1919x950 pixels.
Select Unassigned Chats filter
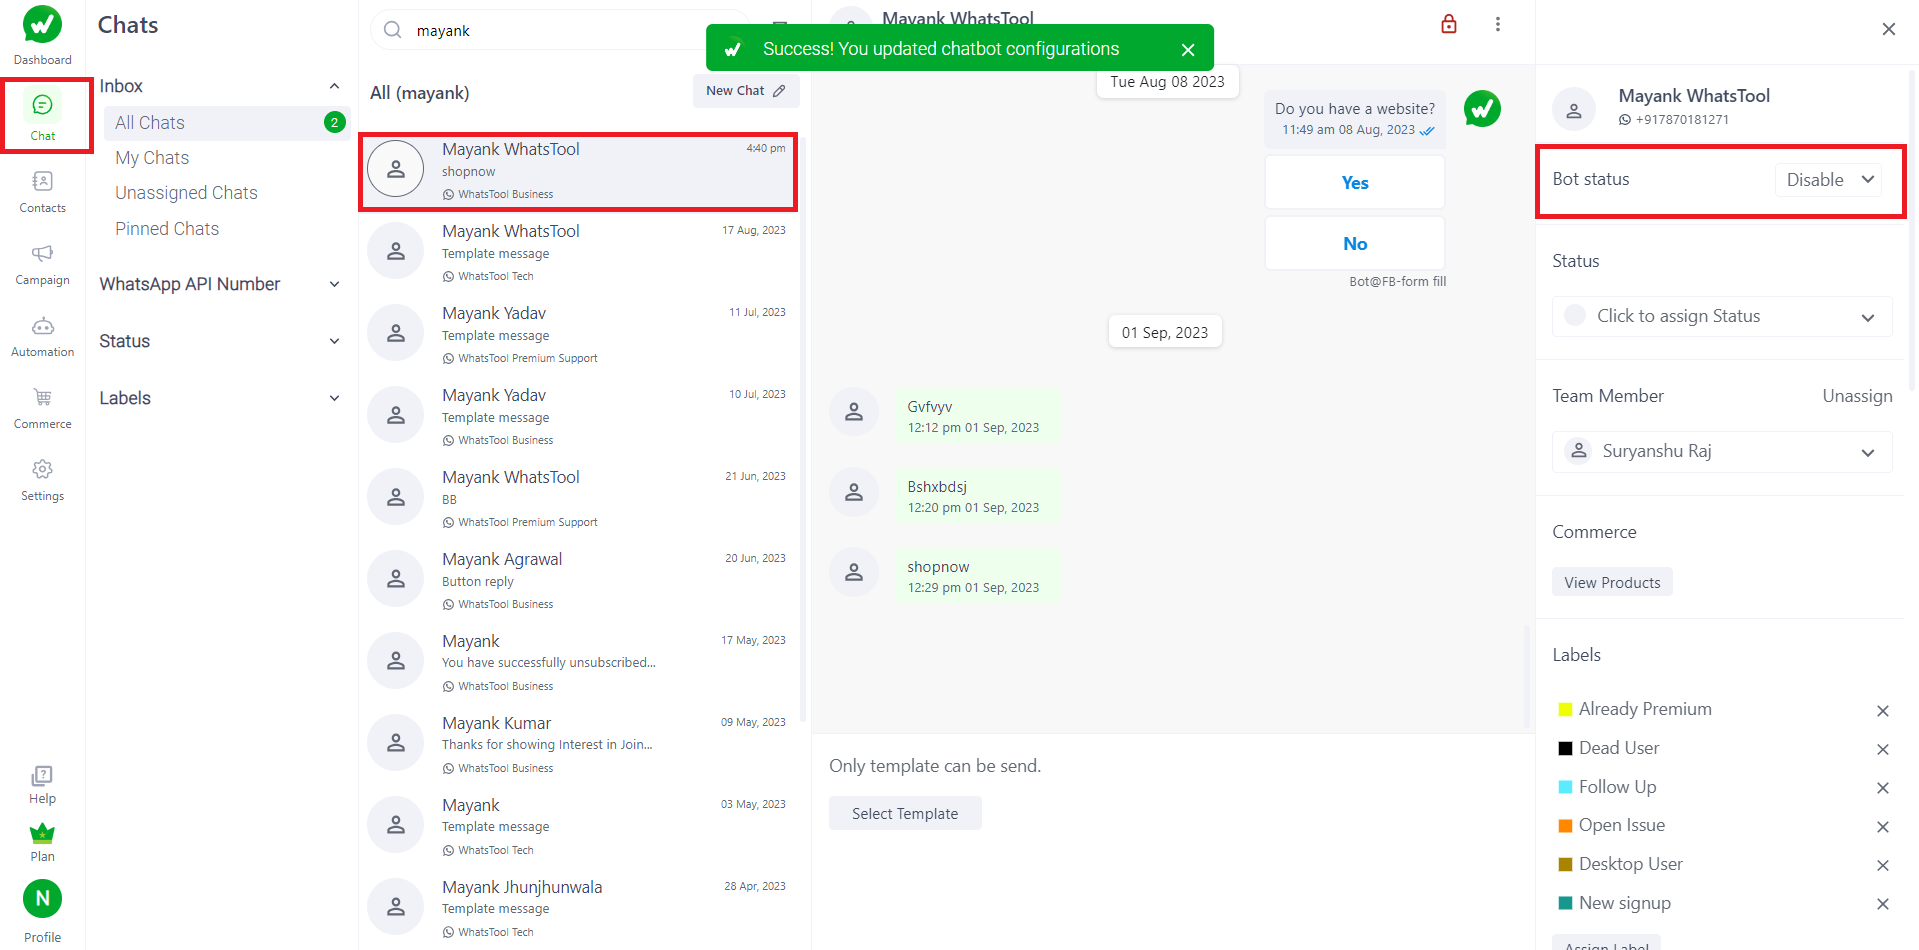[x=186, y=193]
